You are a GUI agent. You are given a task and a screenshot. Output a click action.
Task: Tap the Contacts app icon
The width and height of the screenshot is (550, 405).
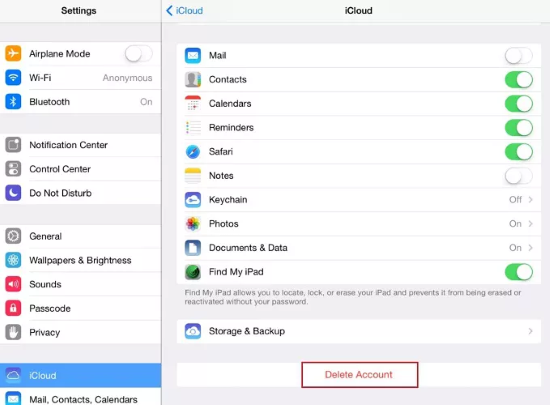tap(193, 80)
